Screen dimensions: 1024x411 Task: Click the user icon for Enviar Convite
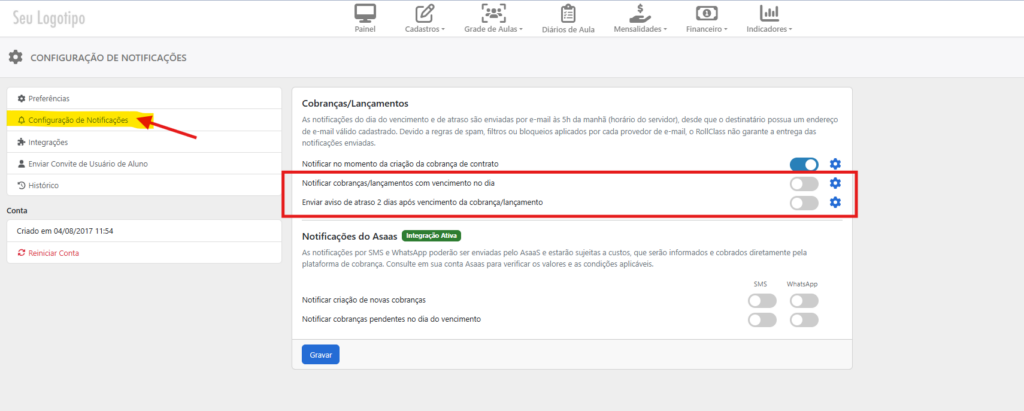(22, 164)
